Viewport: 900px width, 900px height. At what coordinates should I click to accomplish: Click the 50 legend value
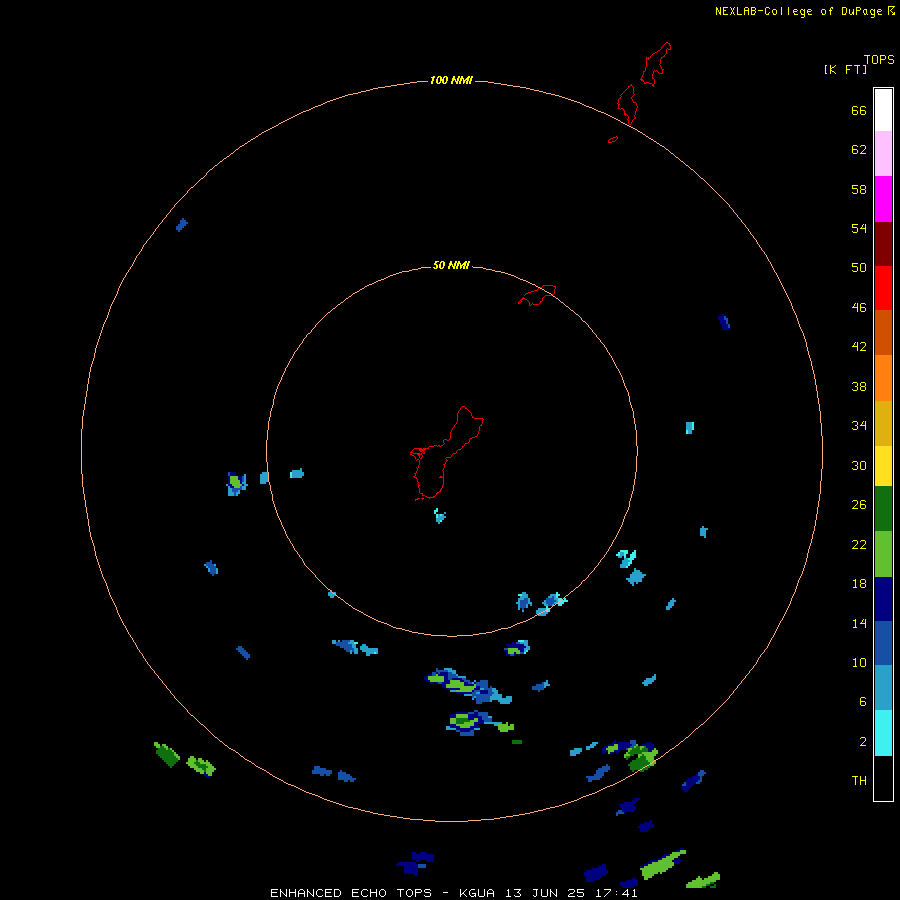(x=859, y=268)
